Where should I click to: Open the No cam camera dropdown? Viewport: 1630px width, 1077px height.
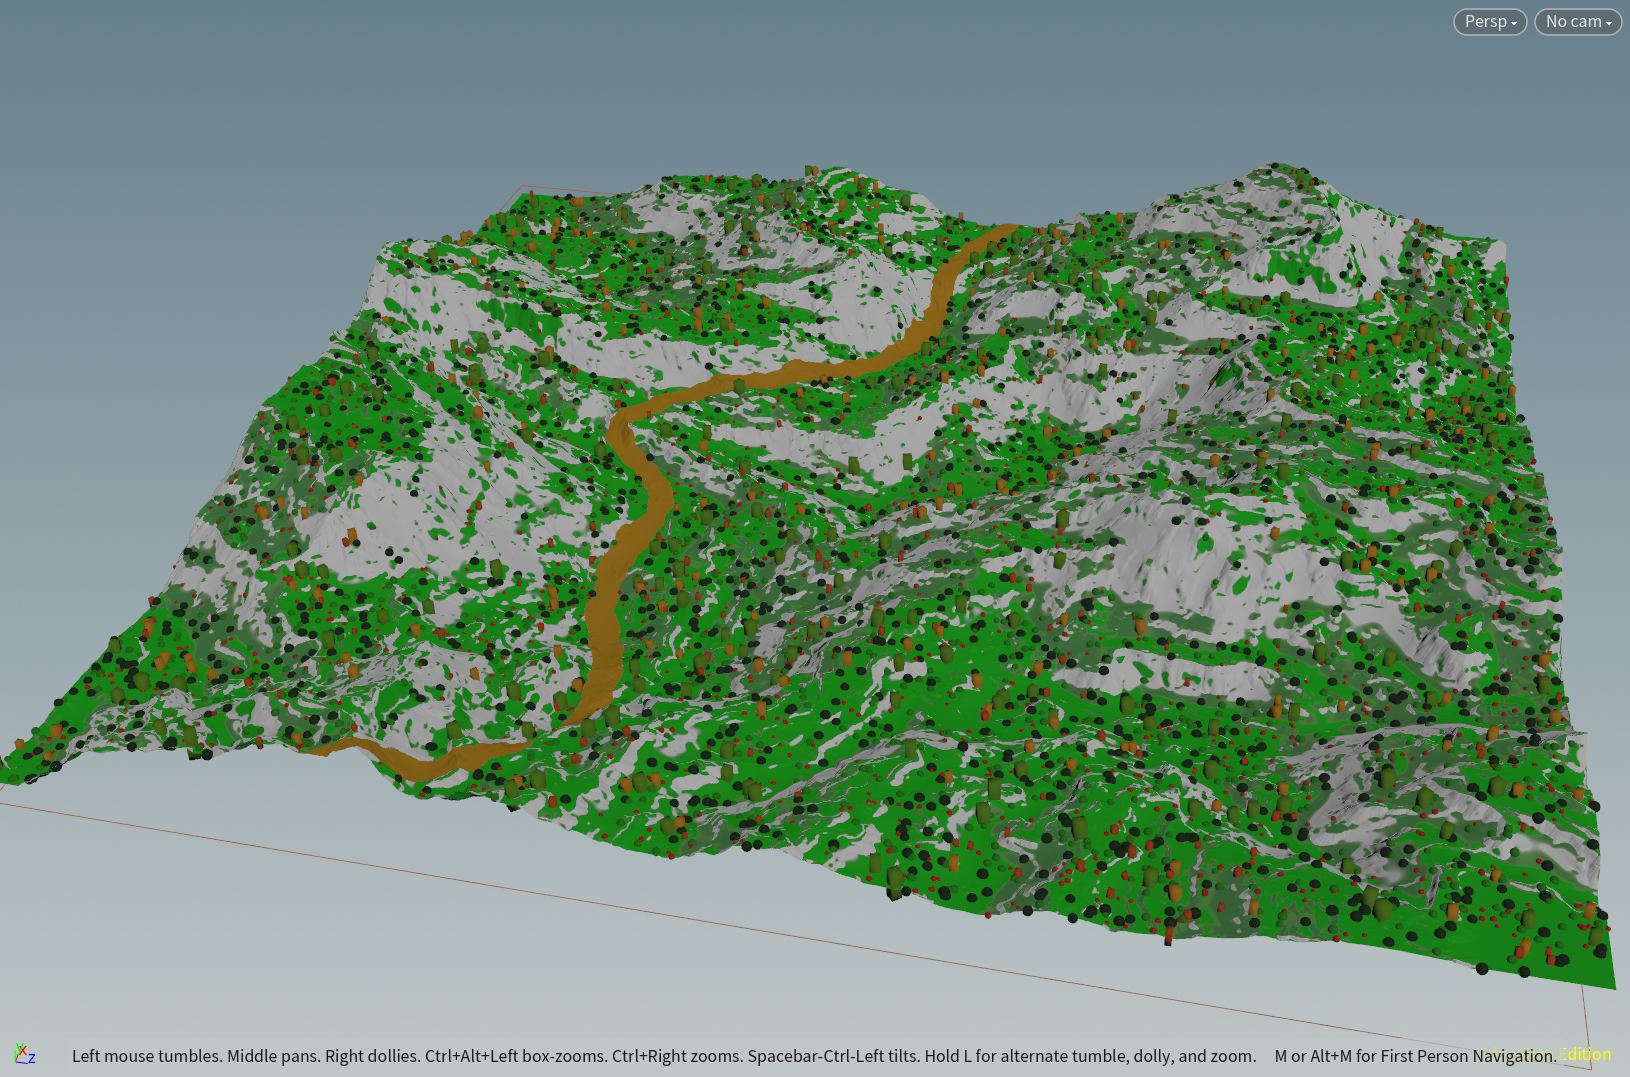(1577, 22)
